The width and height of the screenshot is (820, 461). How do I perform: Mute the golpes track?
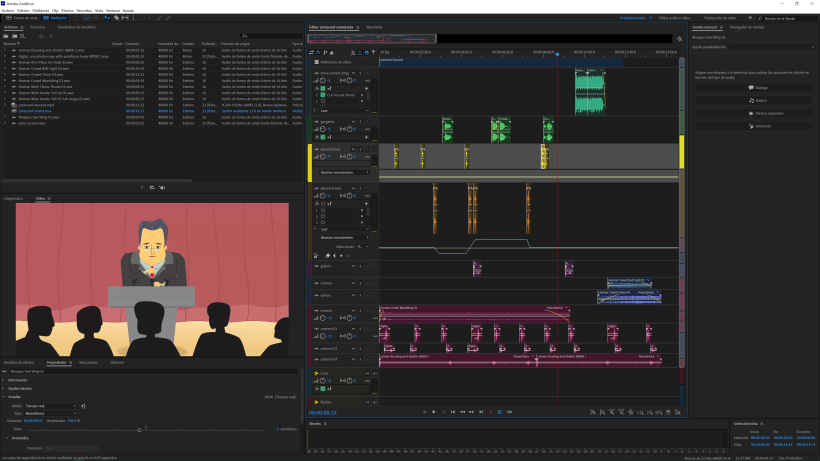pyautogui.click(x=354, y=266)
